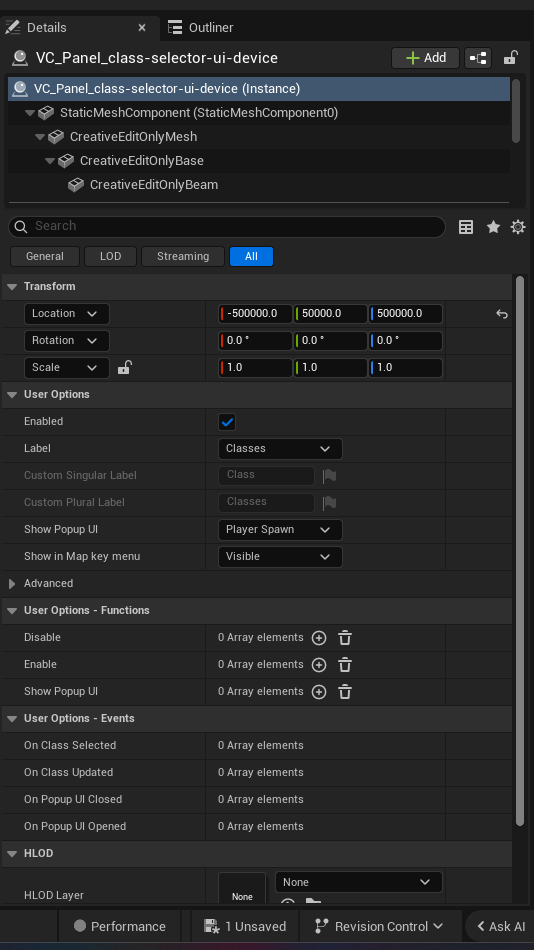The image size is (534, 950).
Task: Collapse User Options - Functions section
Action: tap(12, 611)
